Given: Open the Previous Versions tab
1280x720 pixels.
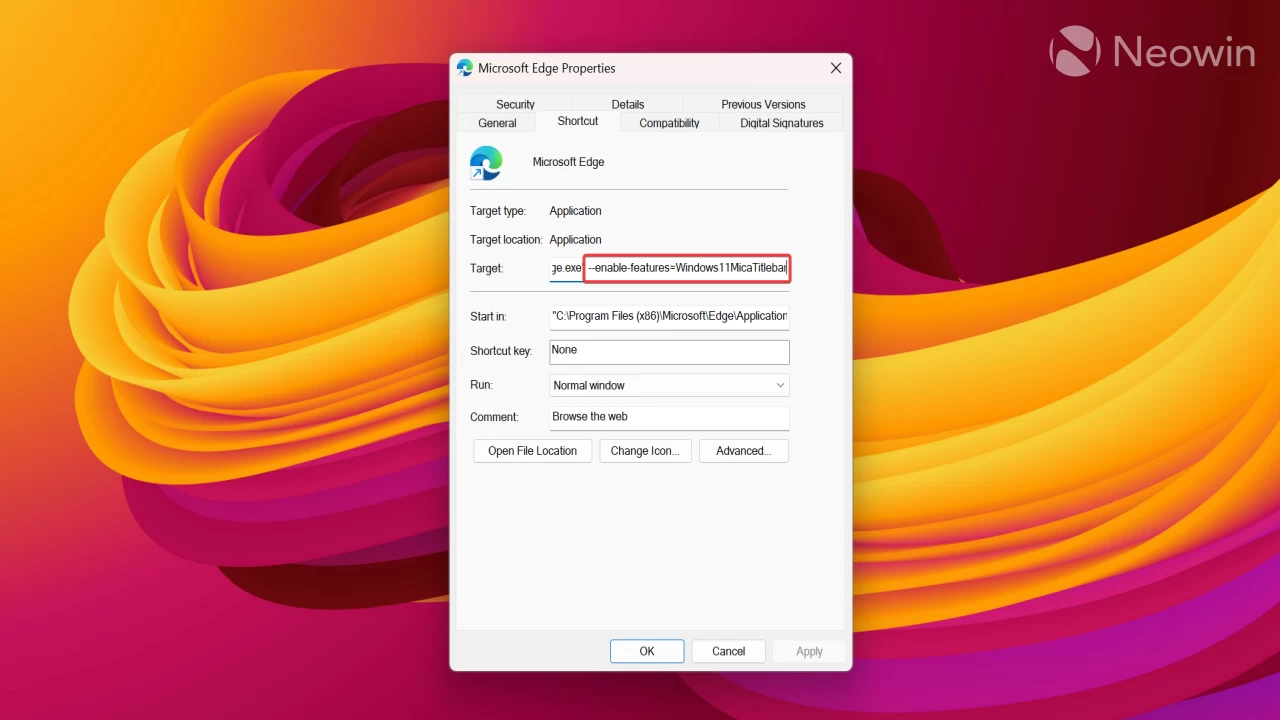Looking at the screenshot, I should 763,104.
